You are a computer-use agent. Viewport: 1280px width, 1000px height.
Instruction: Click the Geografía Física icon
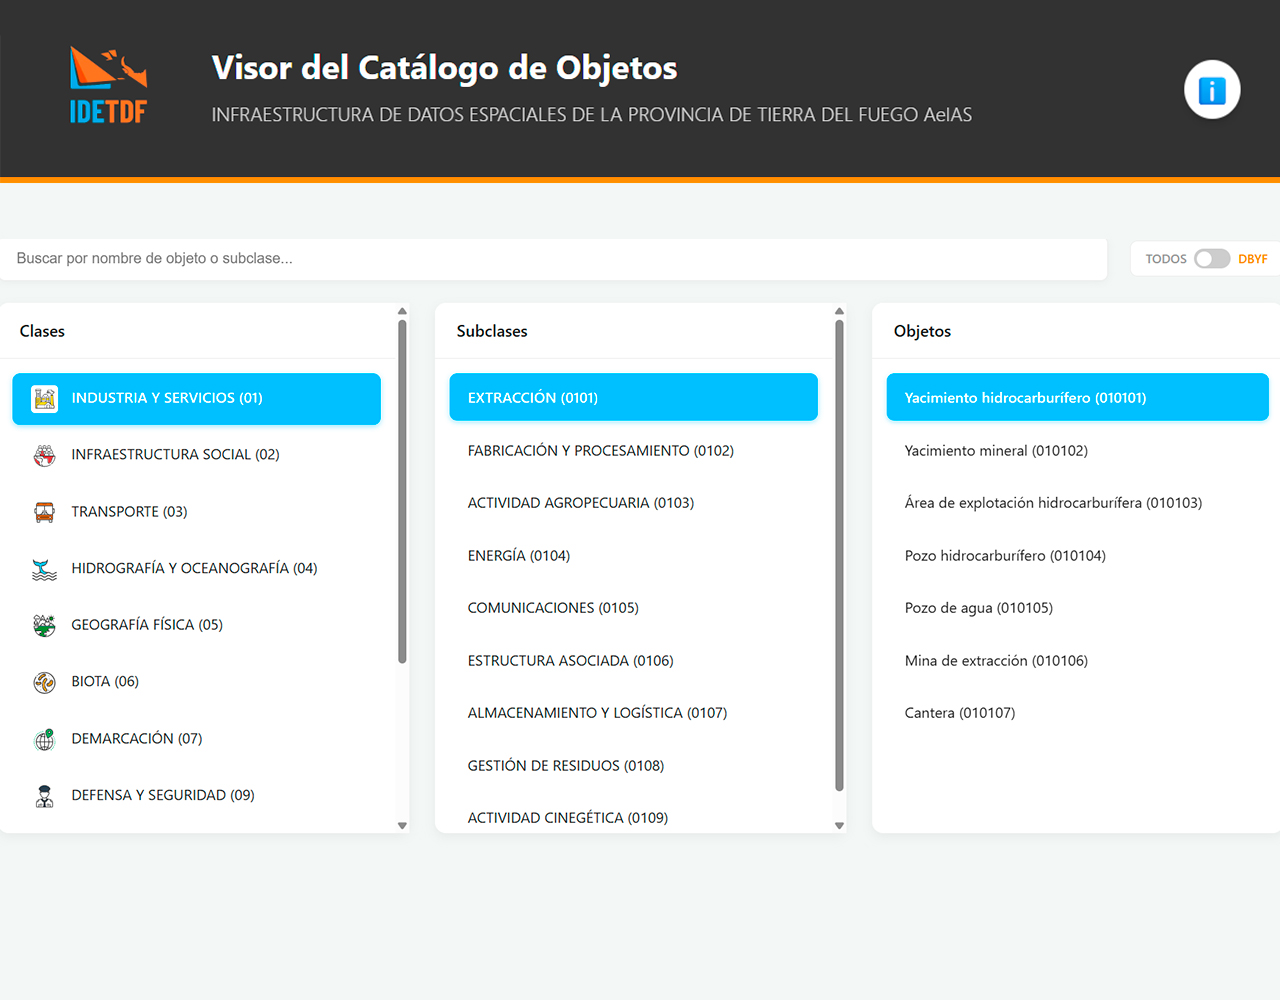pyautogui.click(x=44, y=625)
